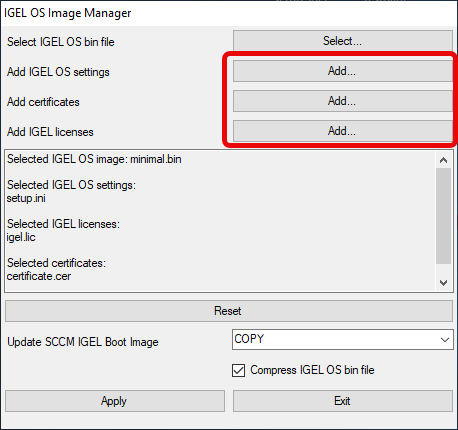Click the dropdown arrow of the COPY combo box
Viewport: 458px width, 430px height.
(445, 340)
